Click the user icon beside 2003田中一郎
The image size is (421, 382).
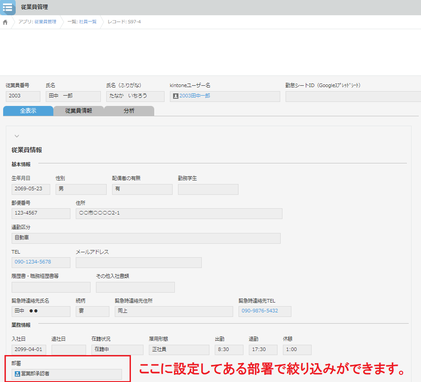[x=176, y=96]
